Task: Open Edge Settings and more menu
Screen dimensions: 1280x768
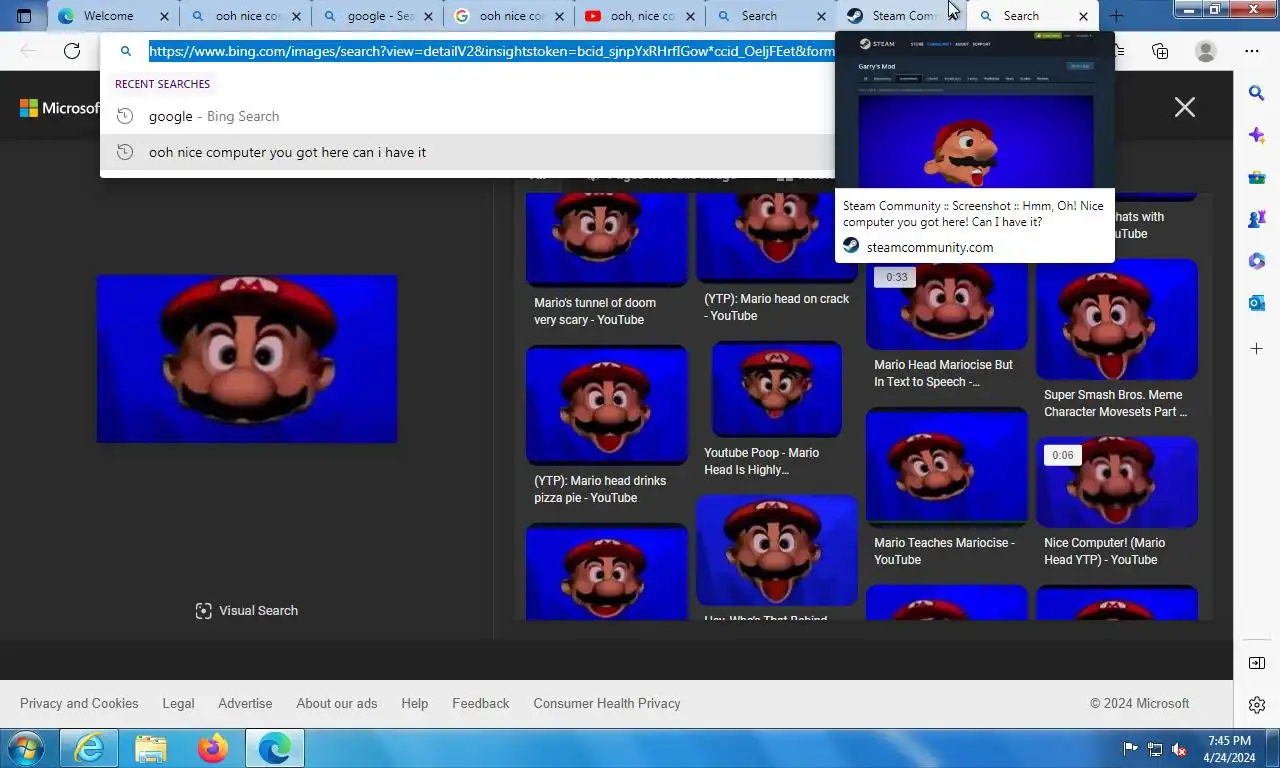Action: pos(1252,51)
